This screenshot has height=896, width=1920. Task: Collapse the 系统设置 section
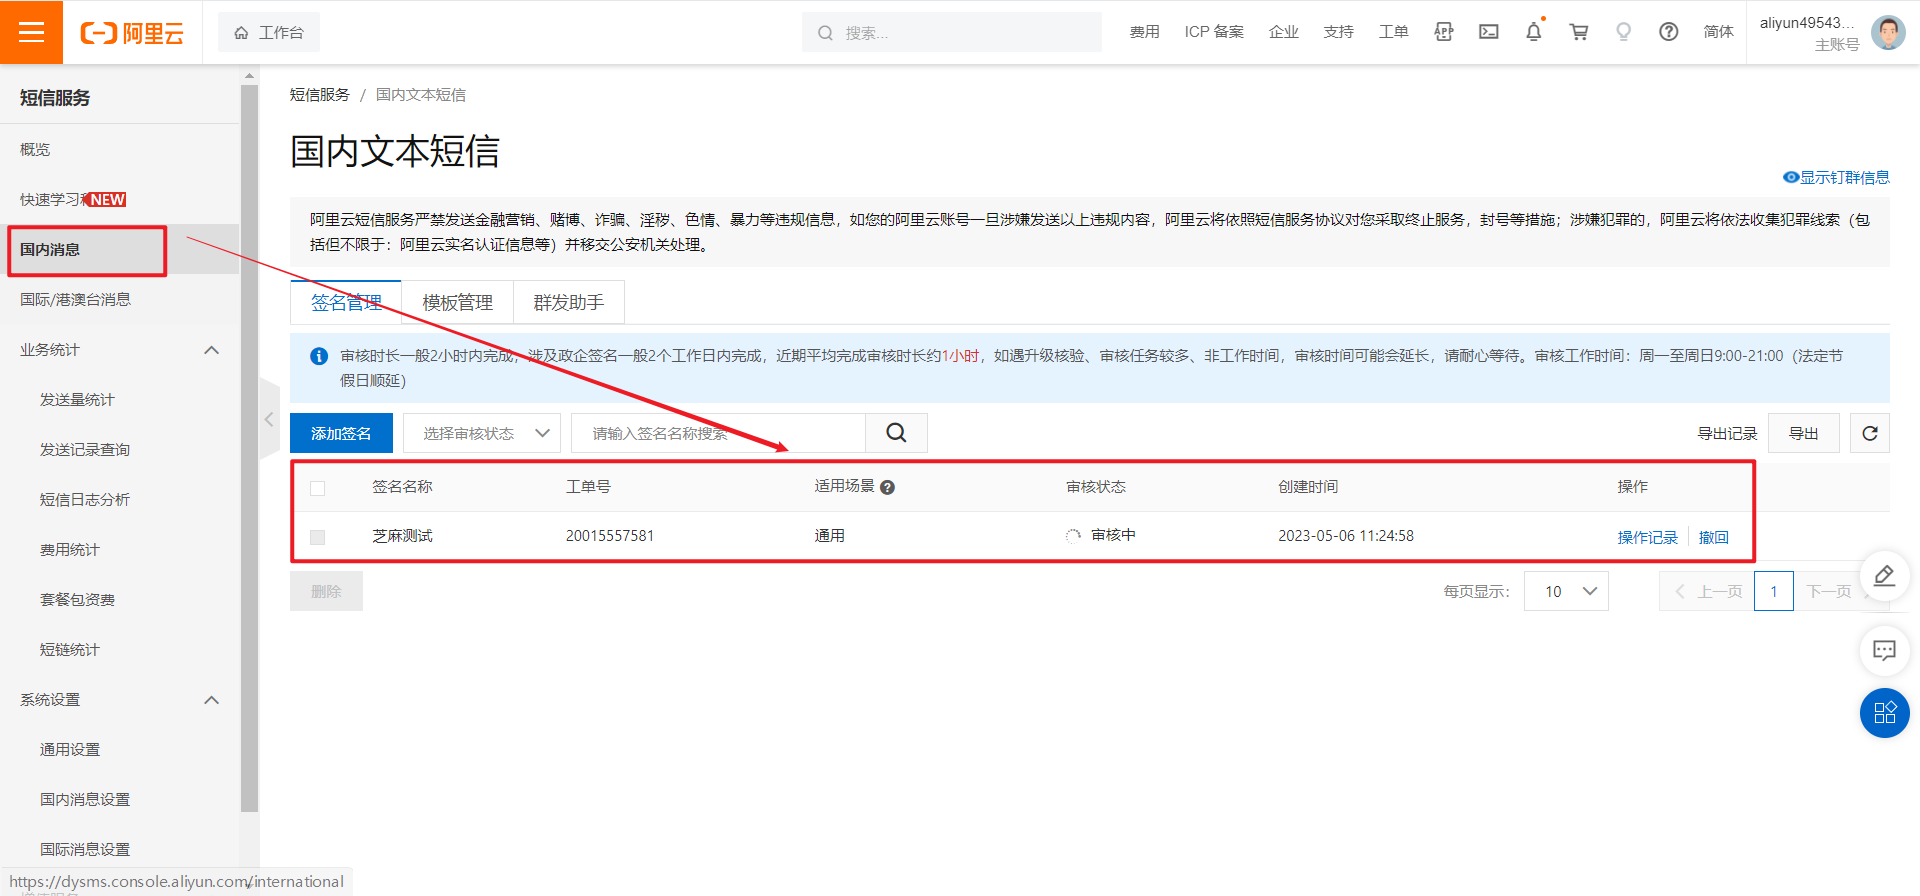(212, 700)
